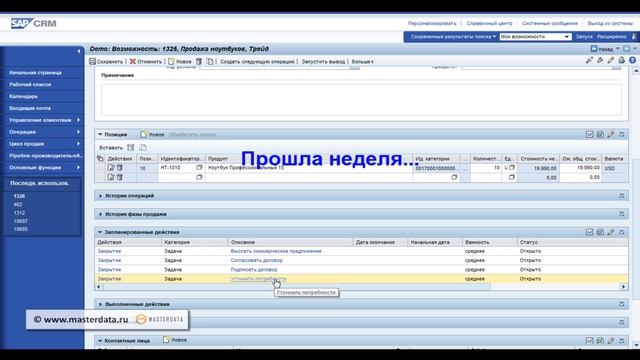The image size is (640, 360).
Task: Collapse the Запланированные действия section
Action: [x=100, y=232]
